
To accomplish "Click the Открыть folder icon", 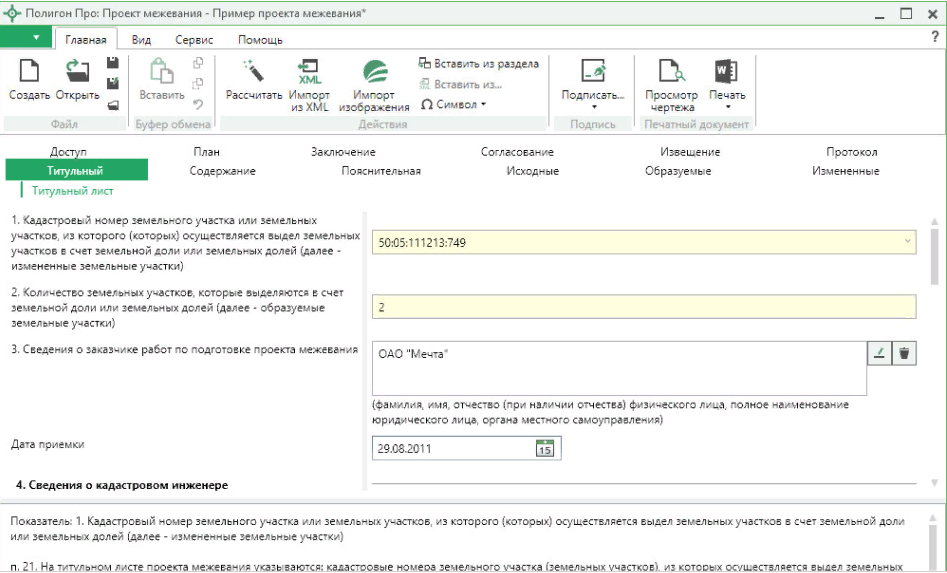I will point(77,72).
